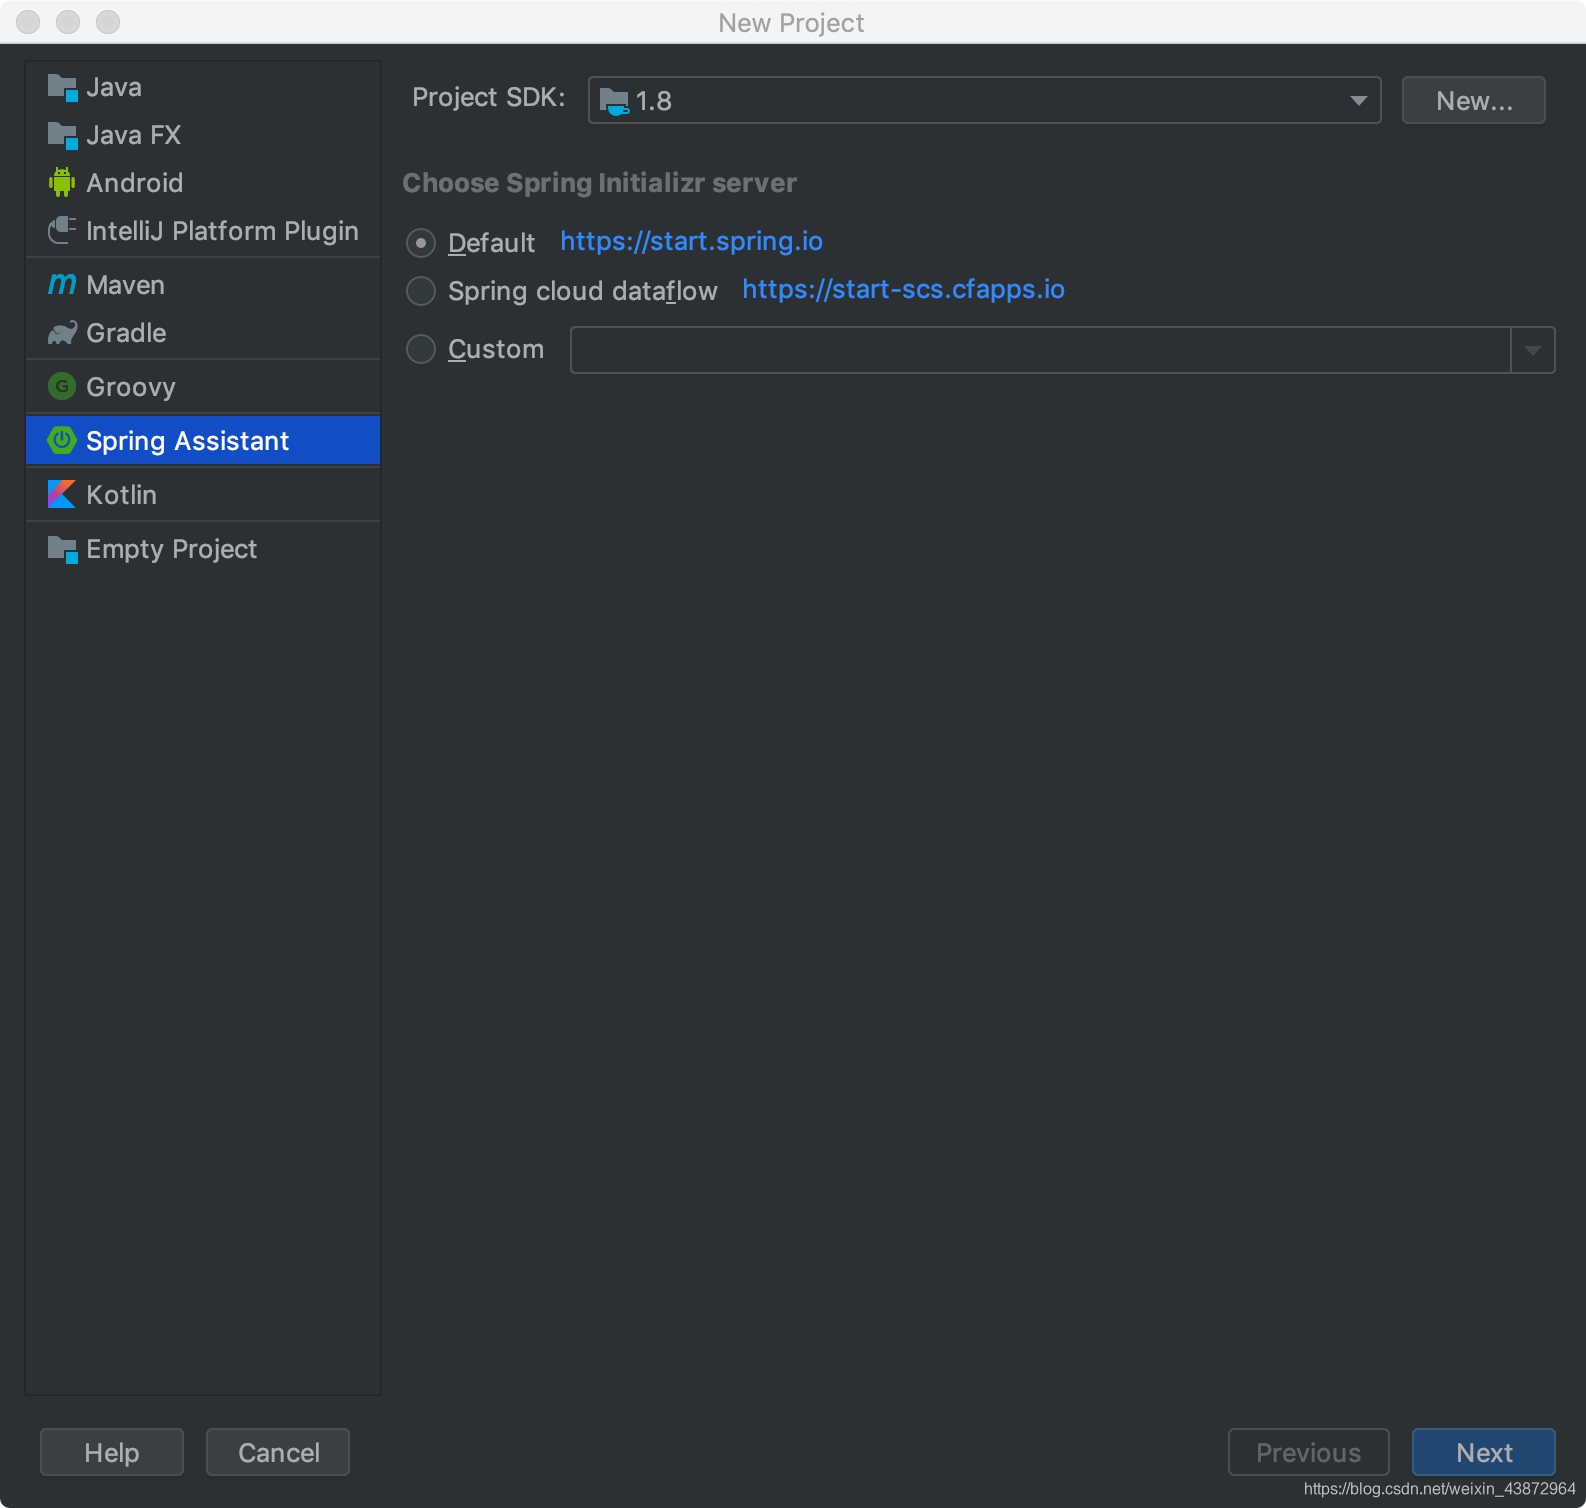Click the Groovy G icon
Viewport: 1586px width, 1508px height.
(x=62, y=386)
